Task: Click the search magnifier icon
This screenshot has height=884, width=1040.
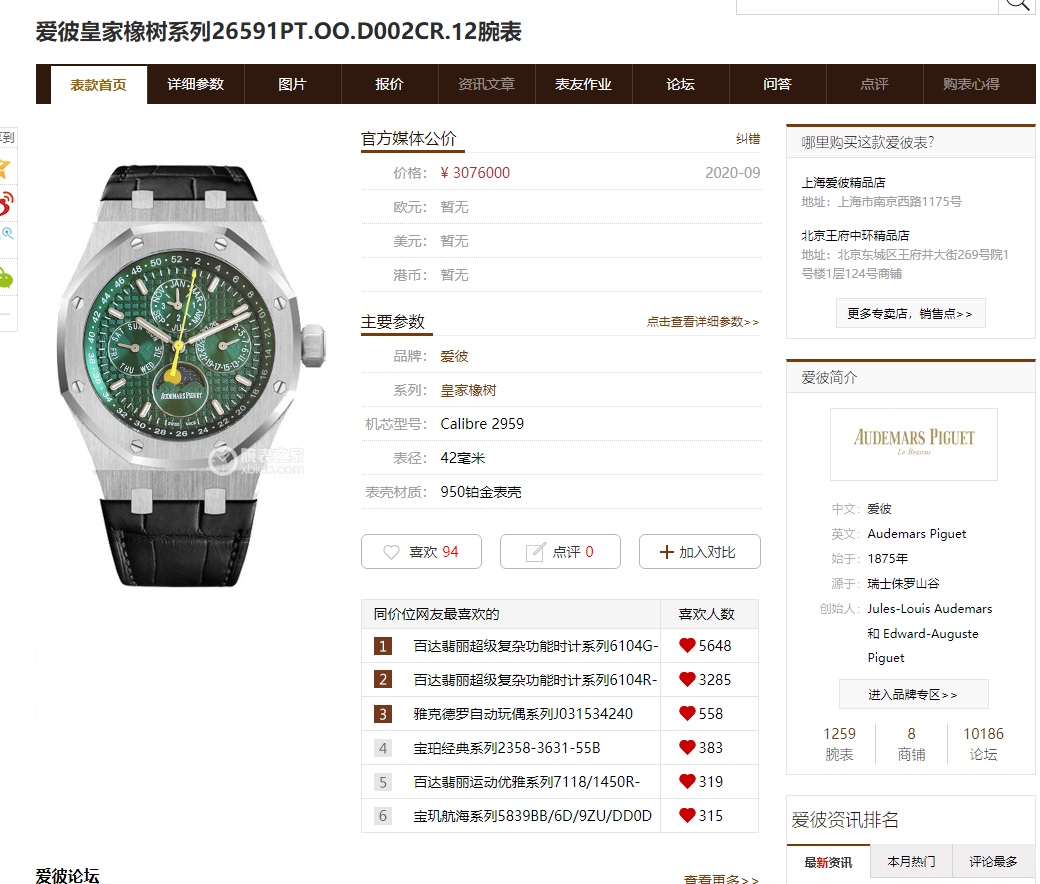Action: click(1017, 4)
